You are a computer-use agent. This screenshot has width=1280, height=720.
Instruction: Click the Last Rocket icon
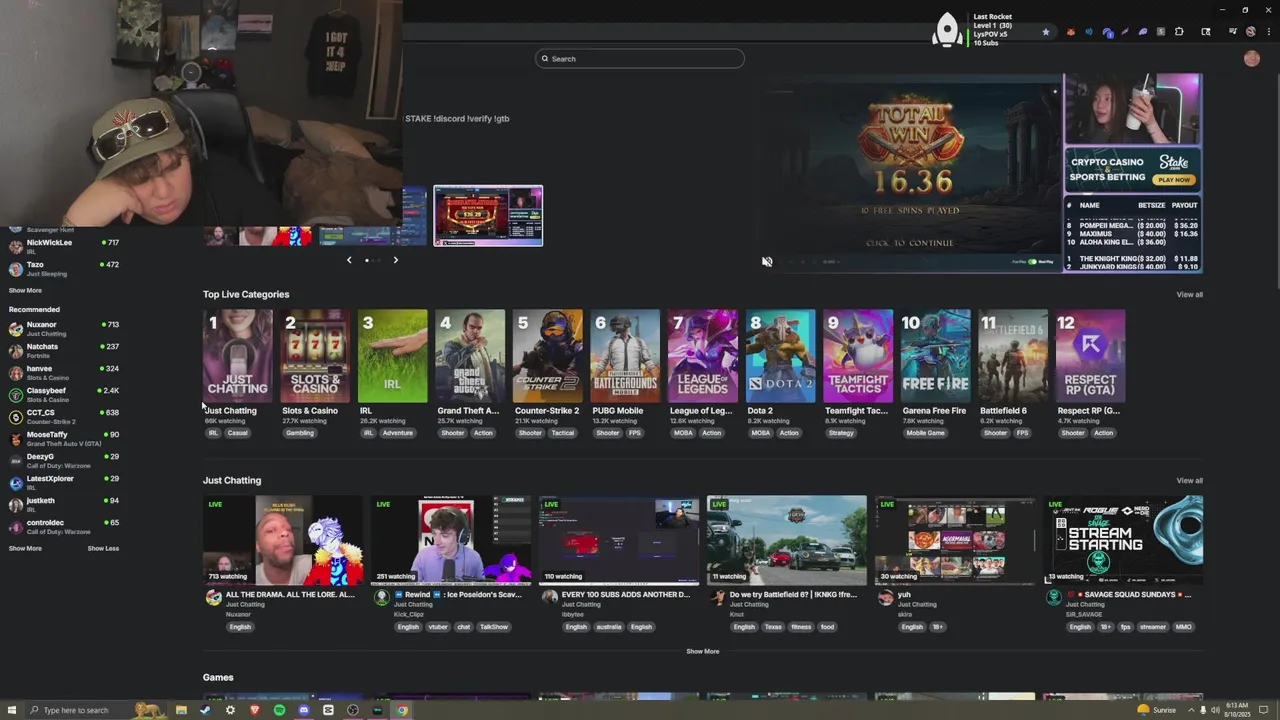coord(947,30)
